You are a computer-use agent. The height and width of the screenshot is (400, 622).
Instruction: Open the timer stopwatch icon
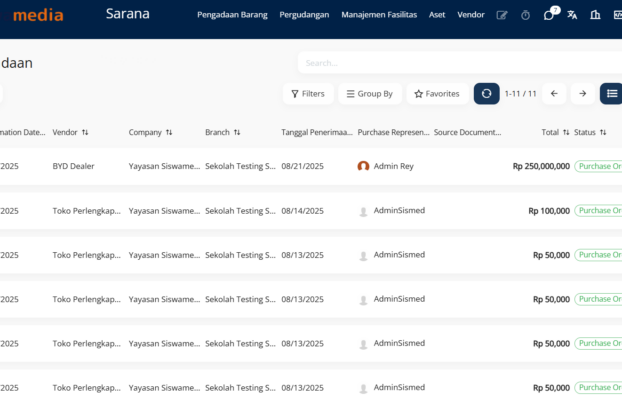pos(526,15)
